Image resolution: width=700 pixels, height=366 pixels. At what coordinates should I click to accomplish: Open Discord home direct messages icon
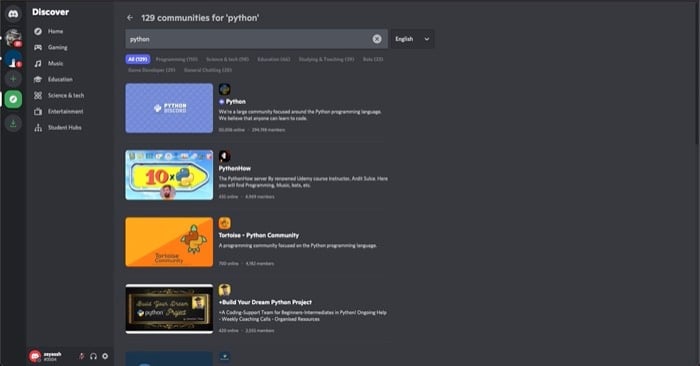click(x=13, y=15)
